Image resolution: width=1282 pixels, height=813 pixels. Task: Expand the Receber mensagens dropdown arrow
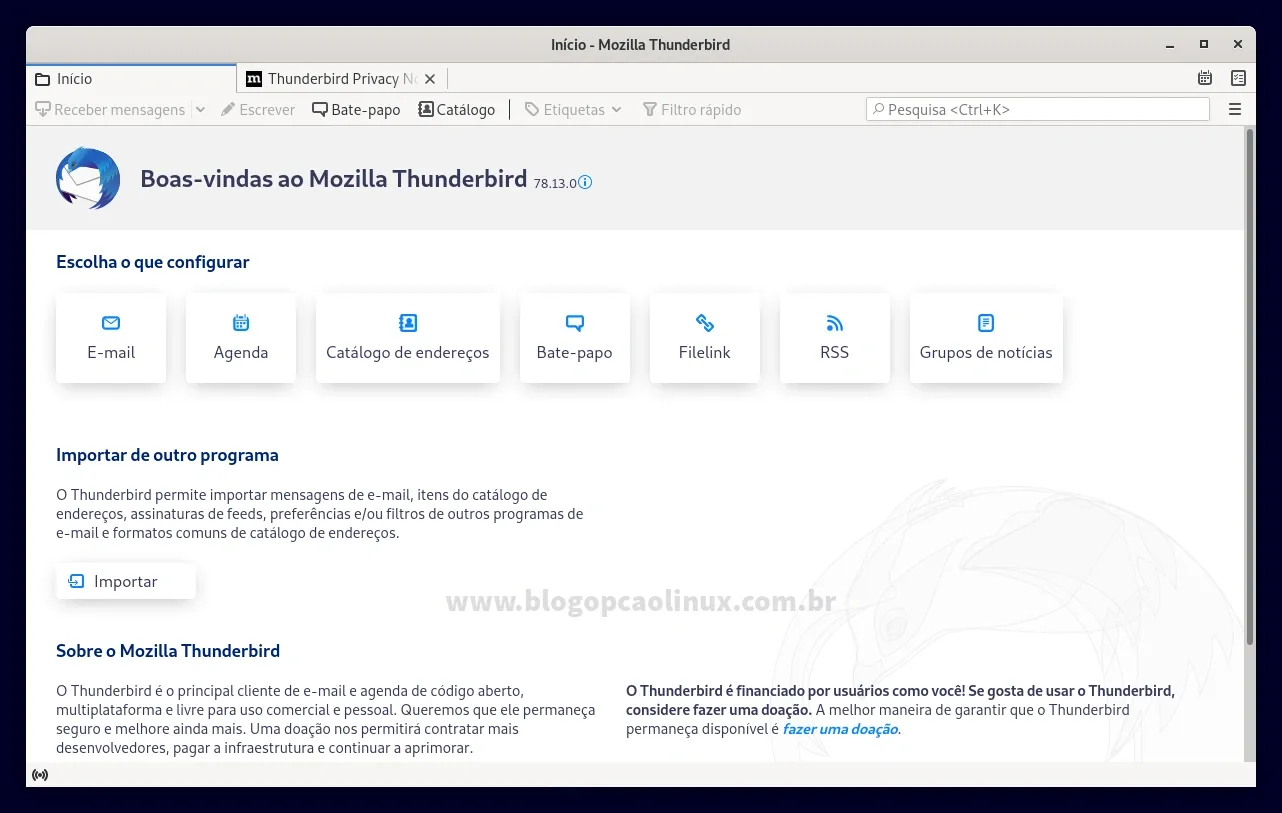click(x=200, y=110)
